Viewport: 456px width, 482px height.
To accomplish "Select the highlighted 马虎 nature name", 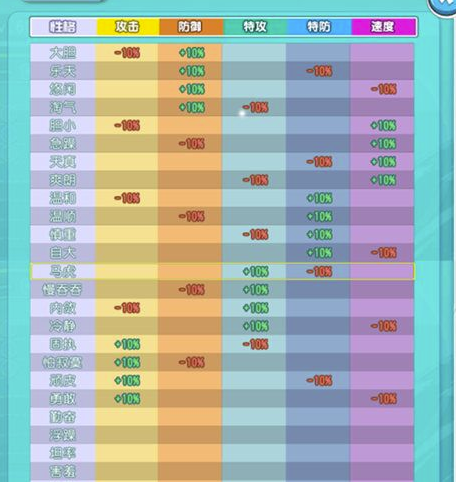I will pos(63,271).
